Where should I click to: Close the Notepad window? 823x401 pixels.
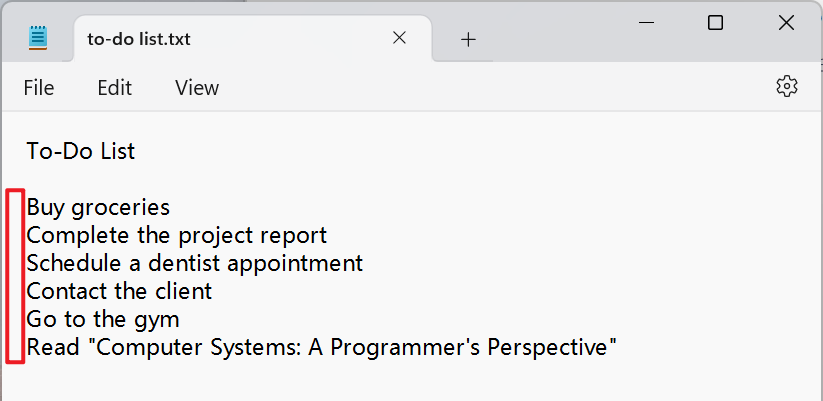coord(785,23)
